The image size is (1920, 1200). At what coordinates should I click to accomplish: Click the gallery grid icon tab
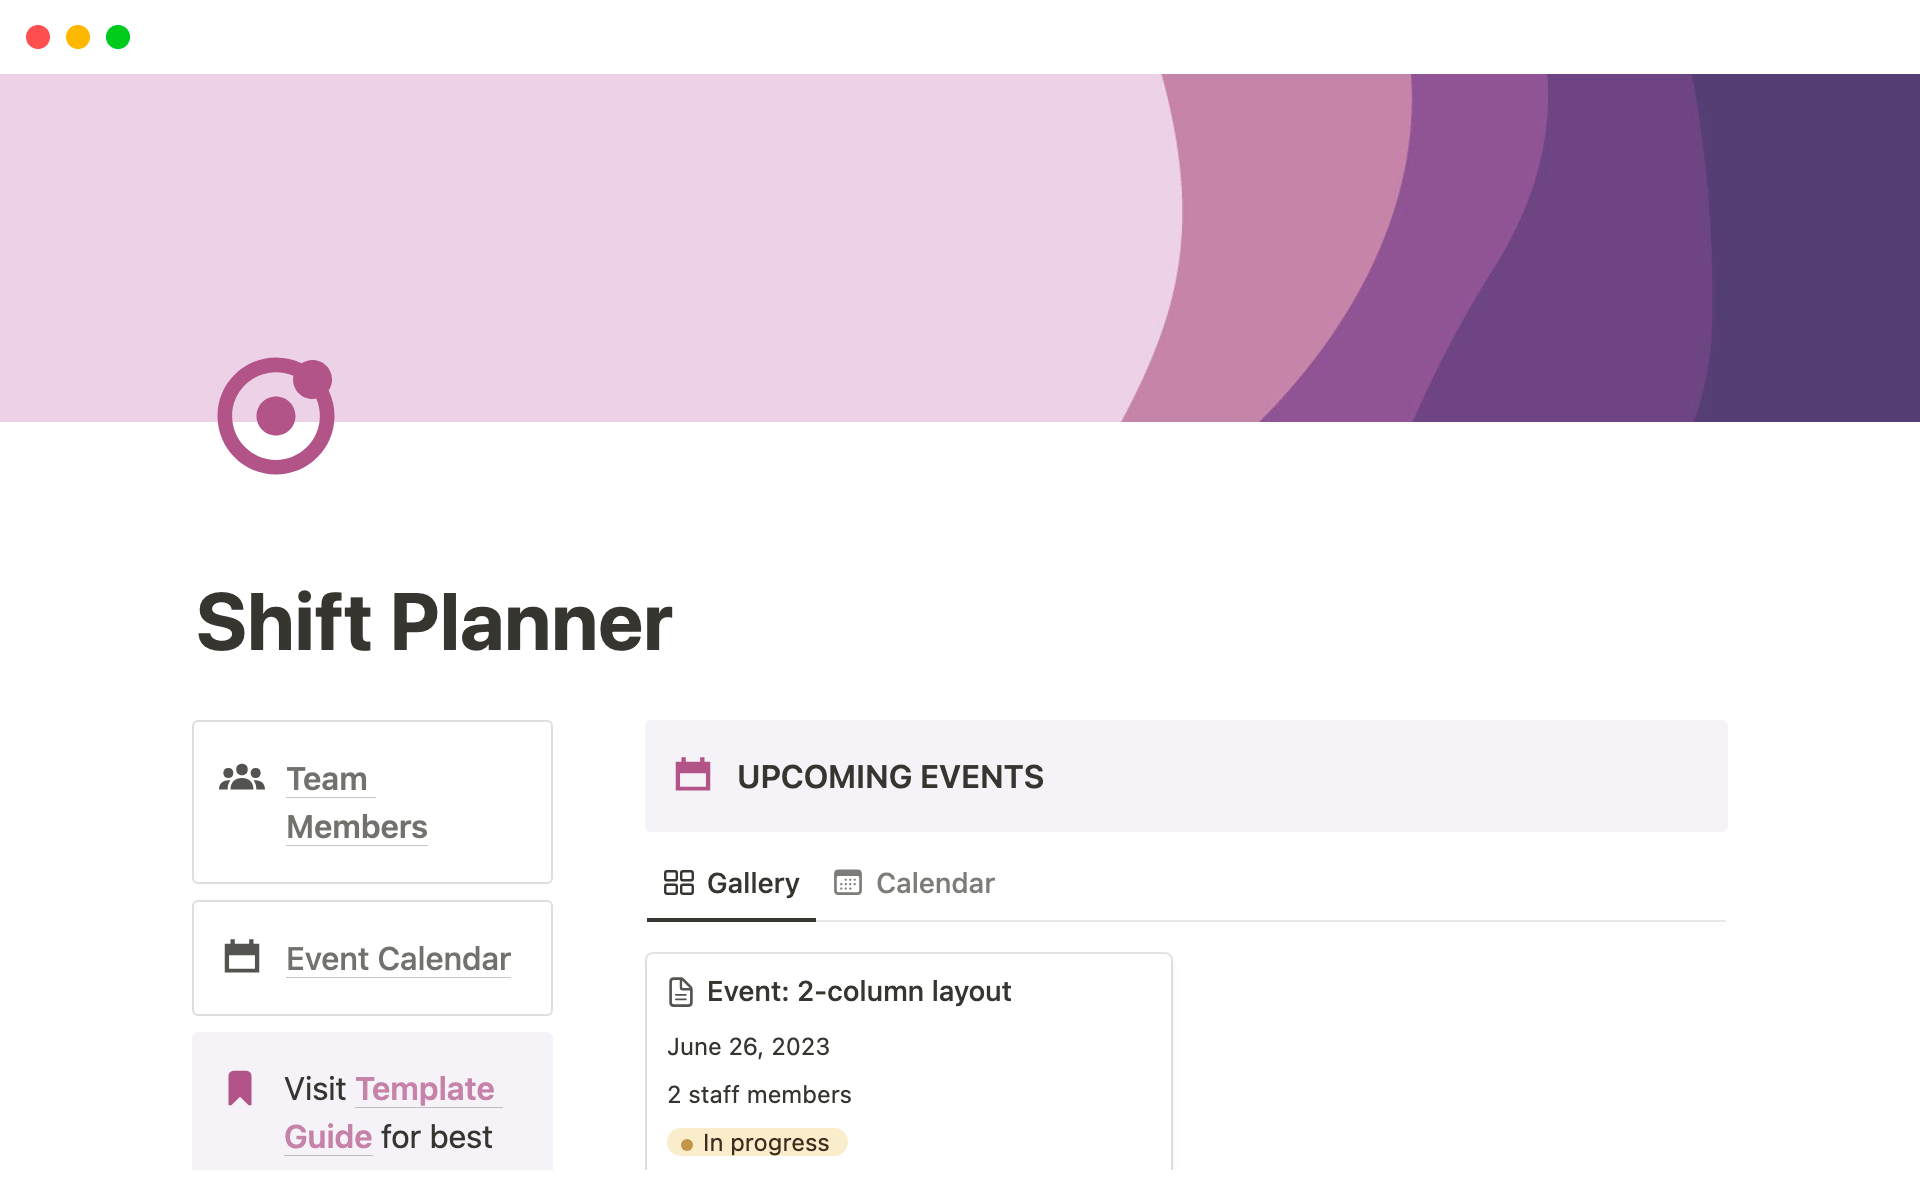pyautogui.click(x=679, y=882)
